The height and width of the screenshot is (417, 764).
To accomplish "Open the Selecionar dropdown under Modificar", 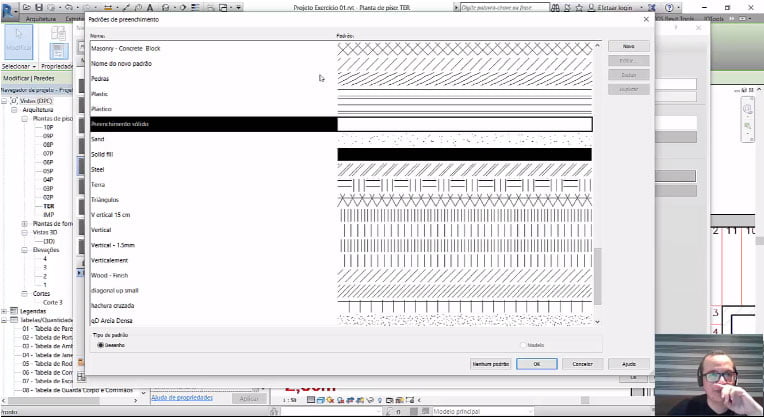I will [19, 66].
